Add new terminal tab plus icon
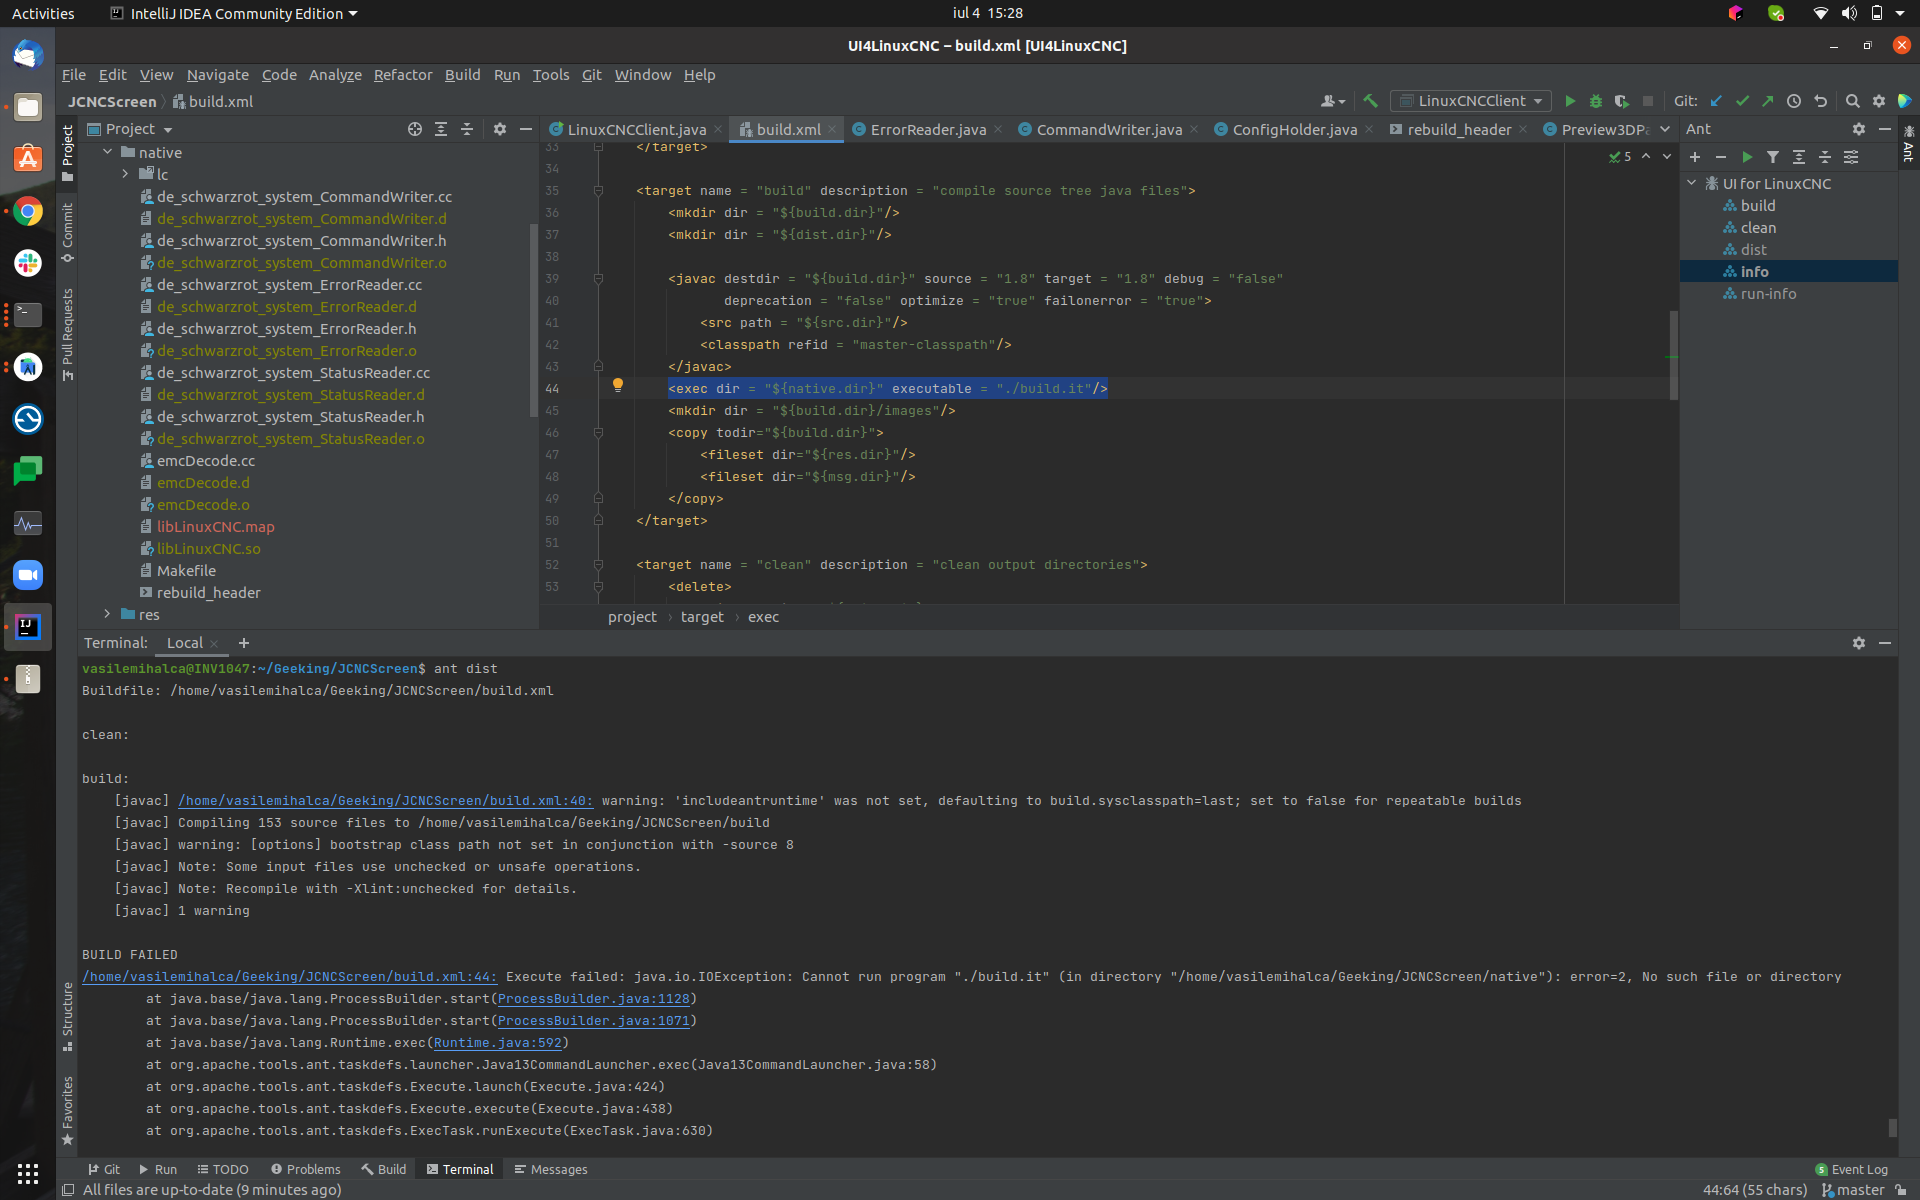 [x=244, y=643]
